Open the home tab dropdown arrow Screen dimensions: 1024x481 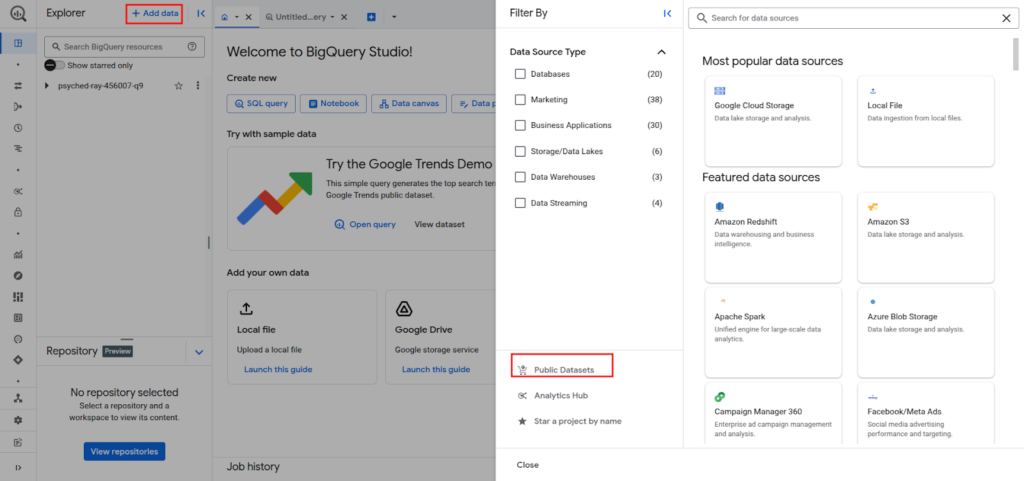(x=236, y=17)
